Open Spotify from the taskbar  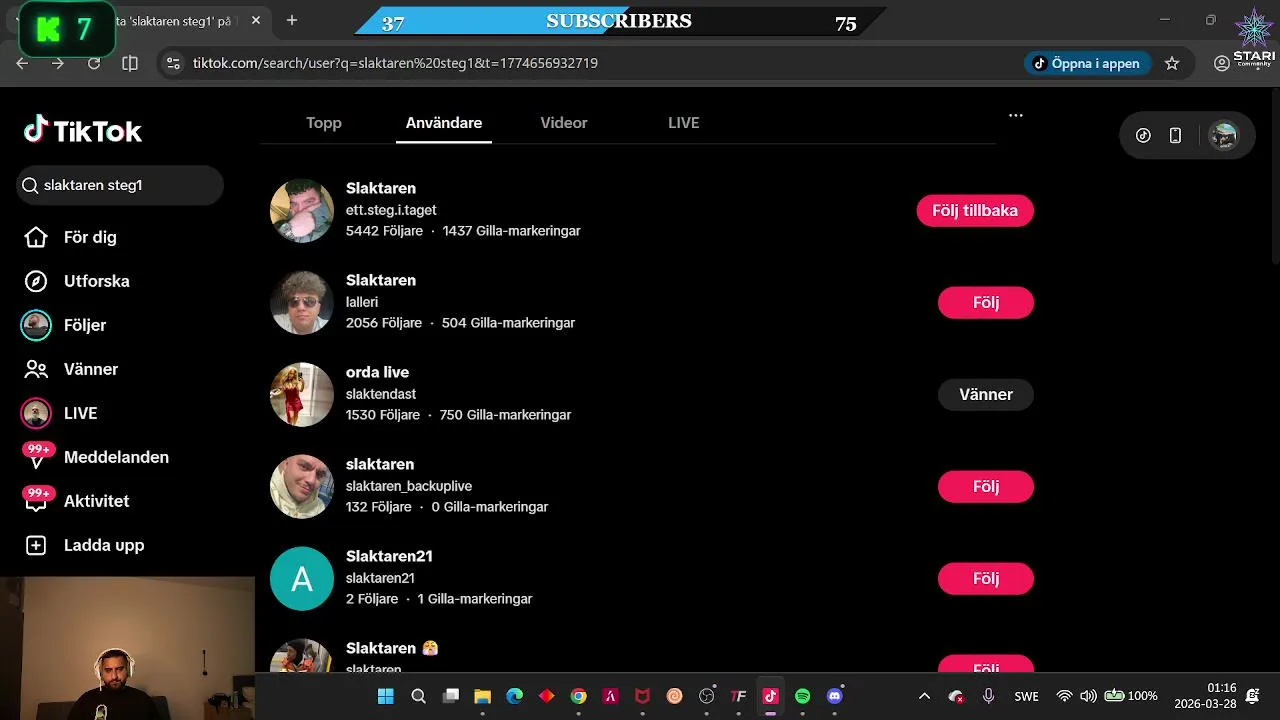click(802, 696)
